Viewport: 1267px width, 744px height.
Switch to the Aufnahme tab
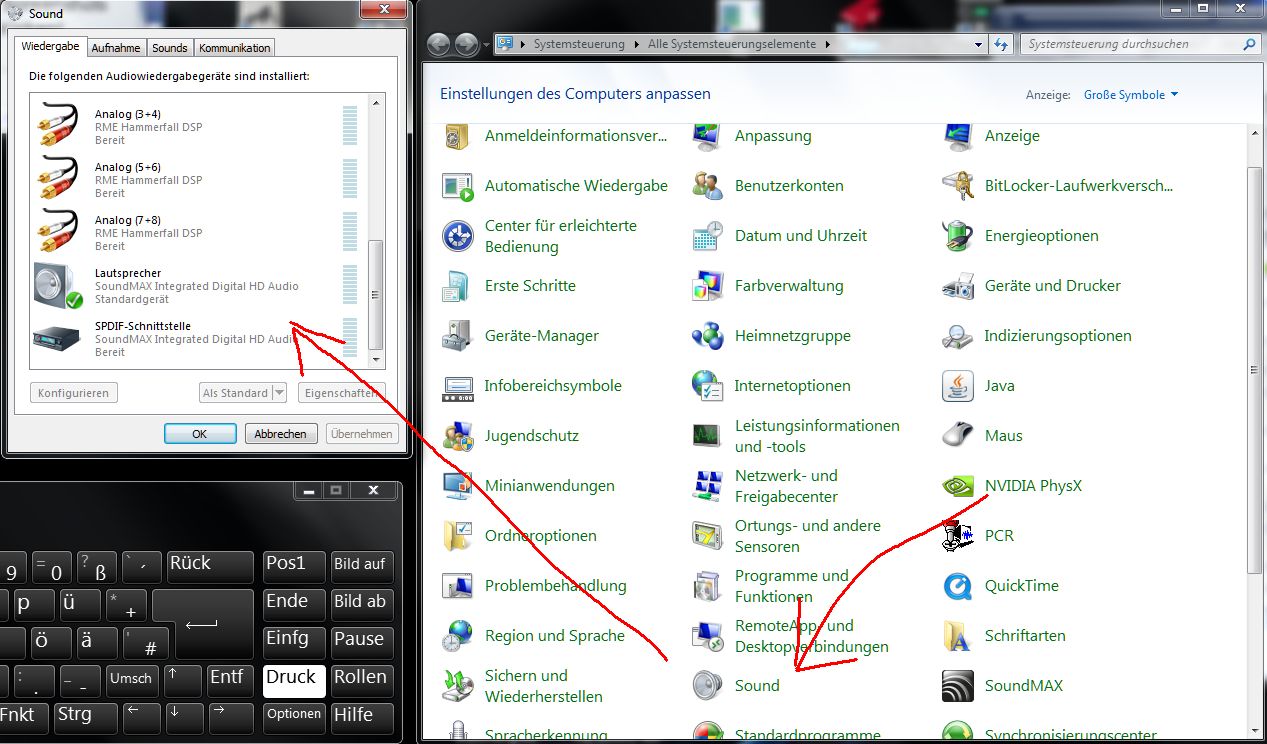tap(117, 48)
